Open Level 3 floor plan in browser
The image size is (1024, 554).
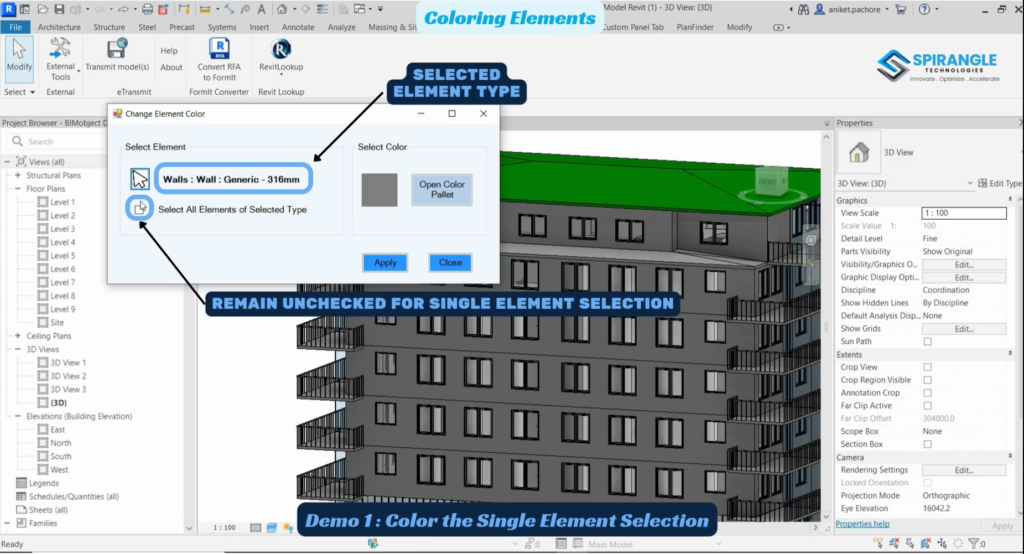tap(63, 229)
